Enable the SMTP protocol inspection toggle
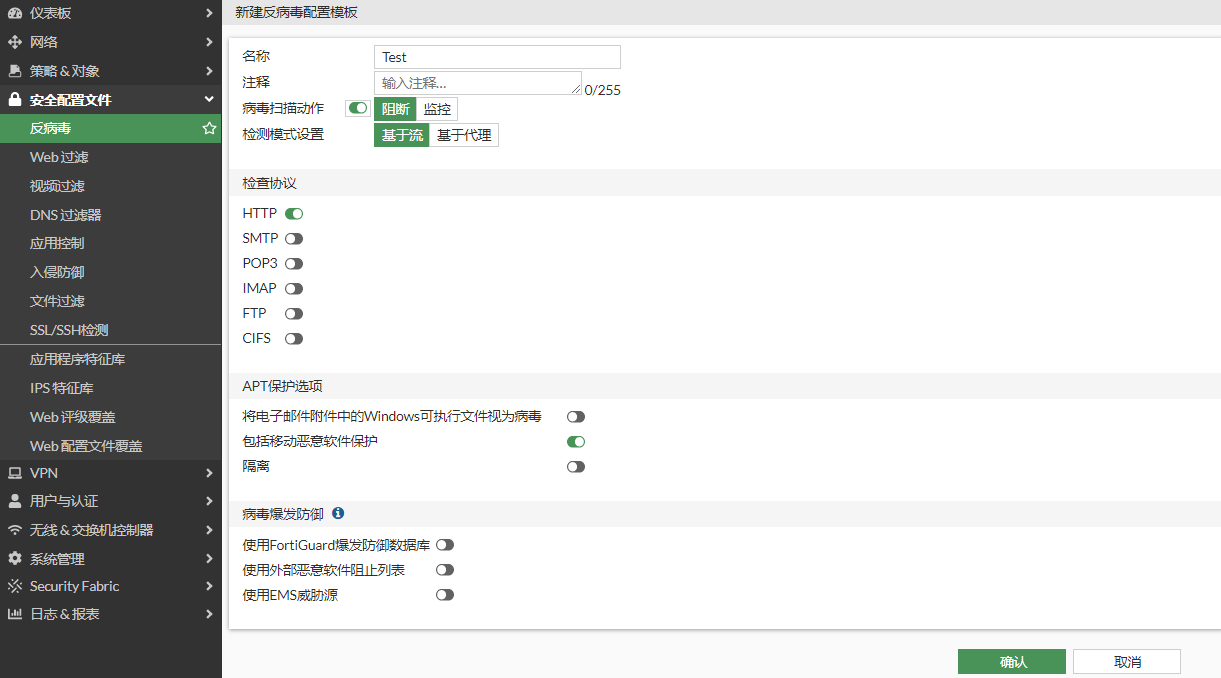The height and width of the screenshot is (678, 1221). pyautogui.click(x=294, y=239)
